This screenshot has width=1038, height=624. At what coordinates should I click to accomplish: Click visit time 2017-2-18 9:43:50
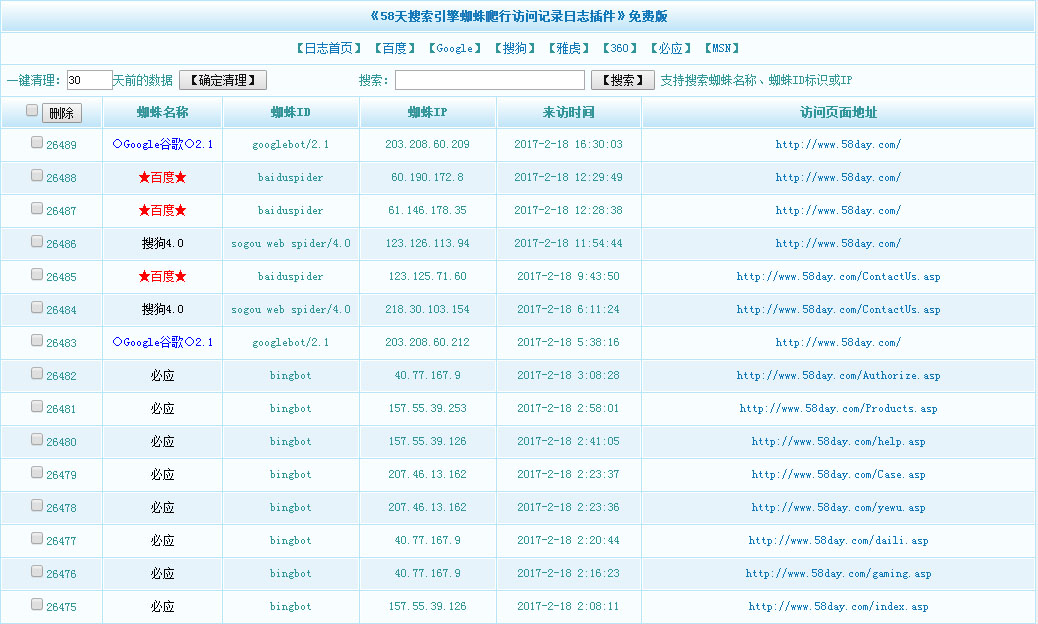click(569, 276)
